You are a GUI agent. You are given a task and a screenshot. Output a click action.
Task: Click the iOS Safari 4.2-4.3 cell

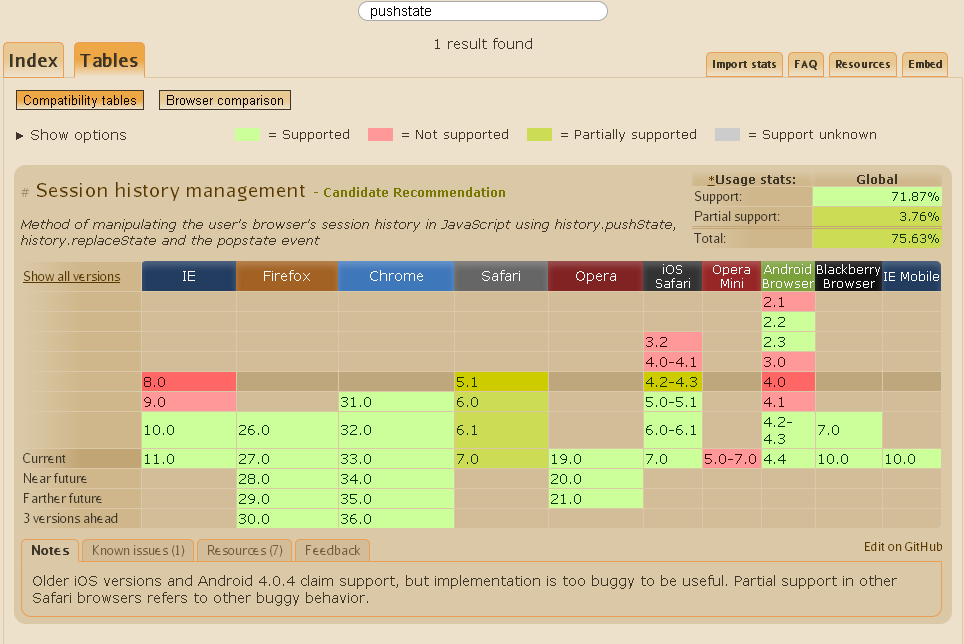pyautogui.click(x=673, y=382)
